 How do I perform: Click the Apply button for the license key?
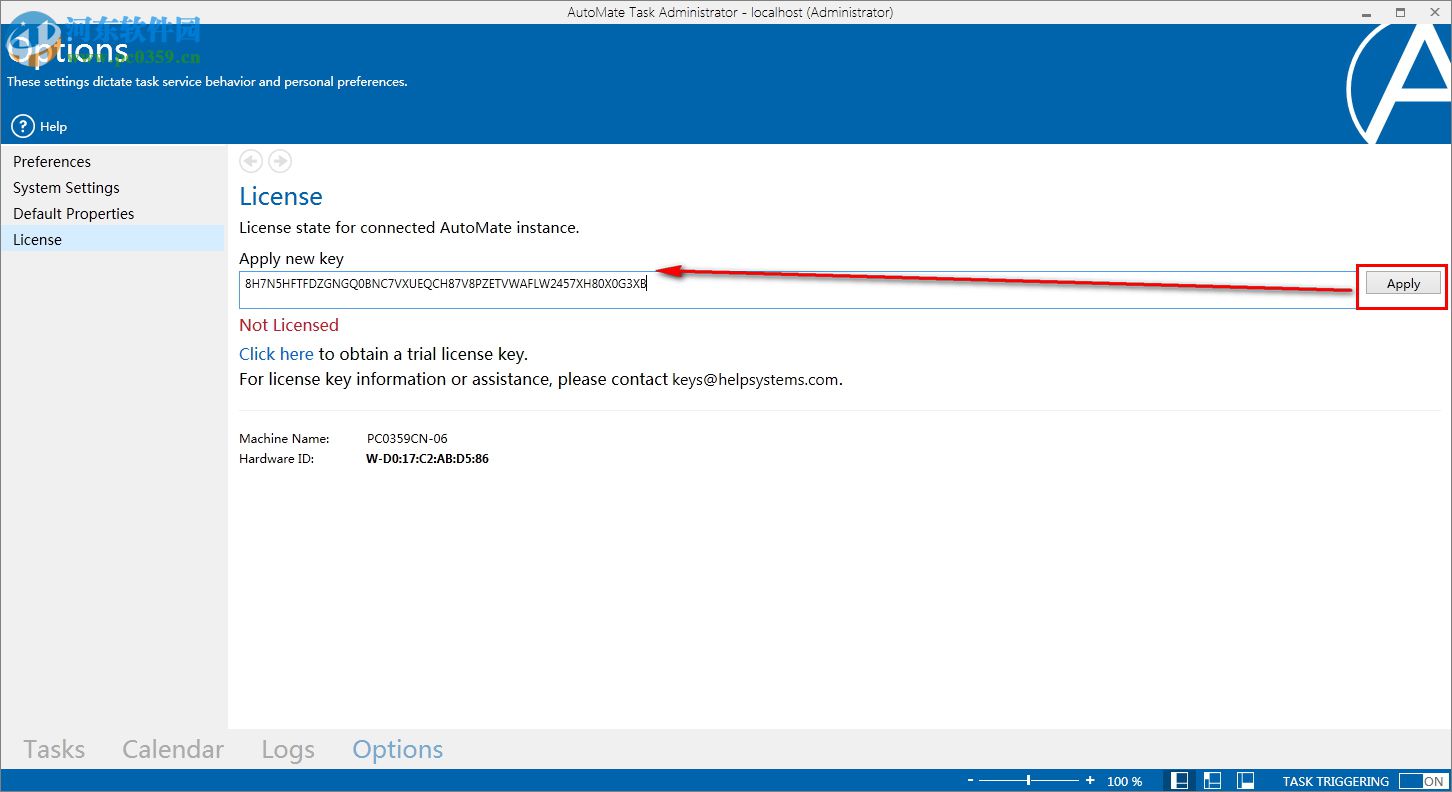point(1403,284)
